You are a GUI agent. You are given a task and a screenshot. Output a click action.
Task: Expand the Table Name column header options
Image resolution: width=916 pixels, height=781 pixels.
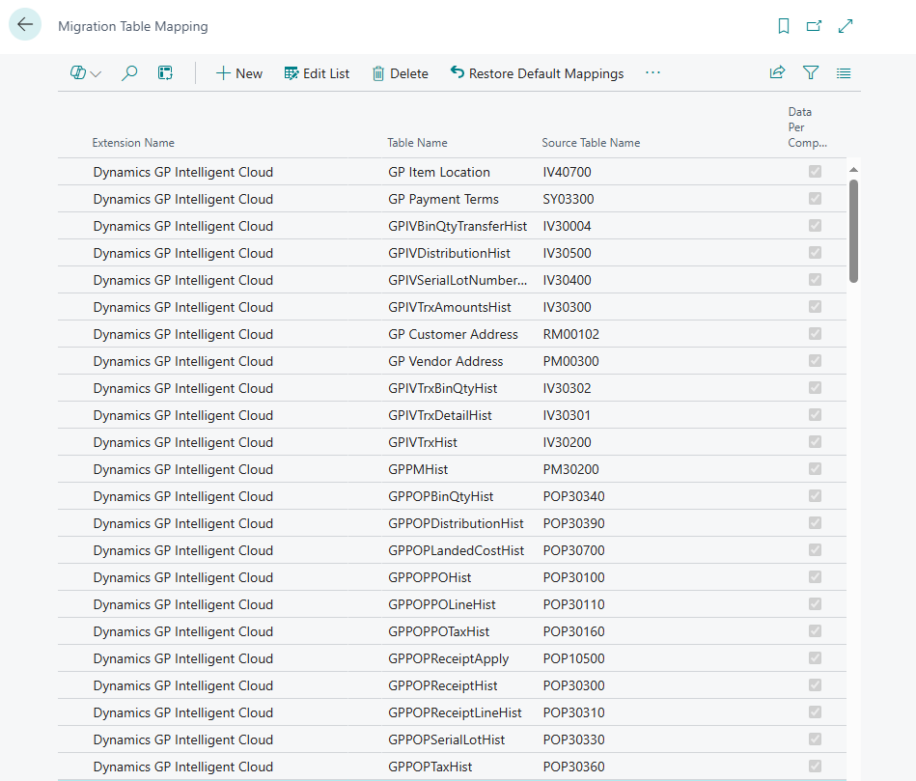click(417, 143)
